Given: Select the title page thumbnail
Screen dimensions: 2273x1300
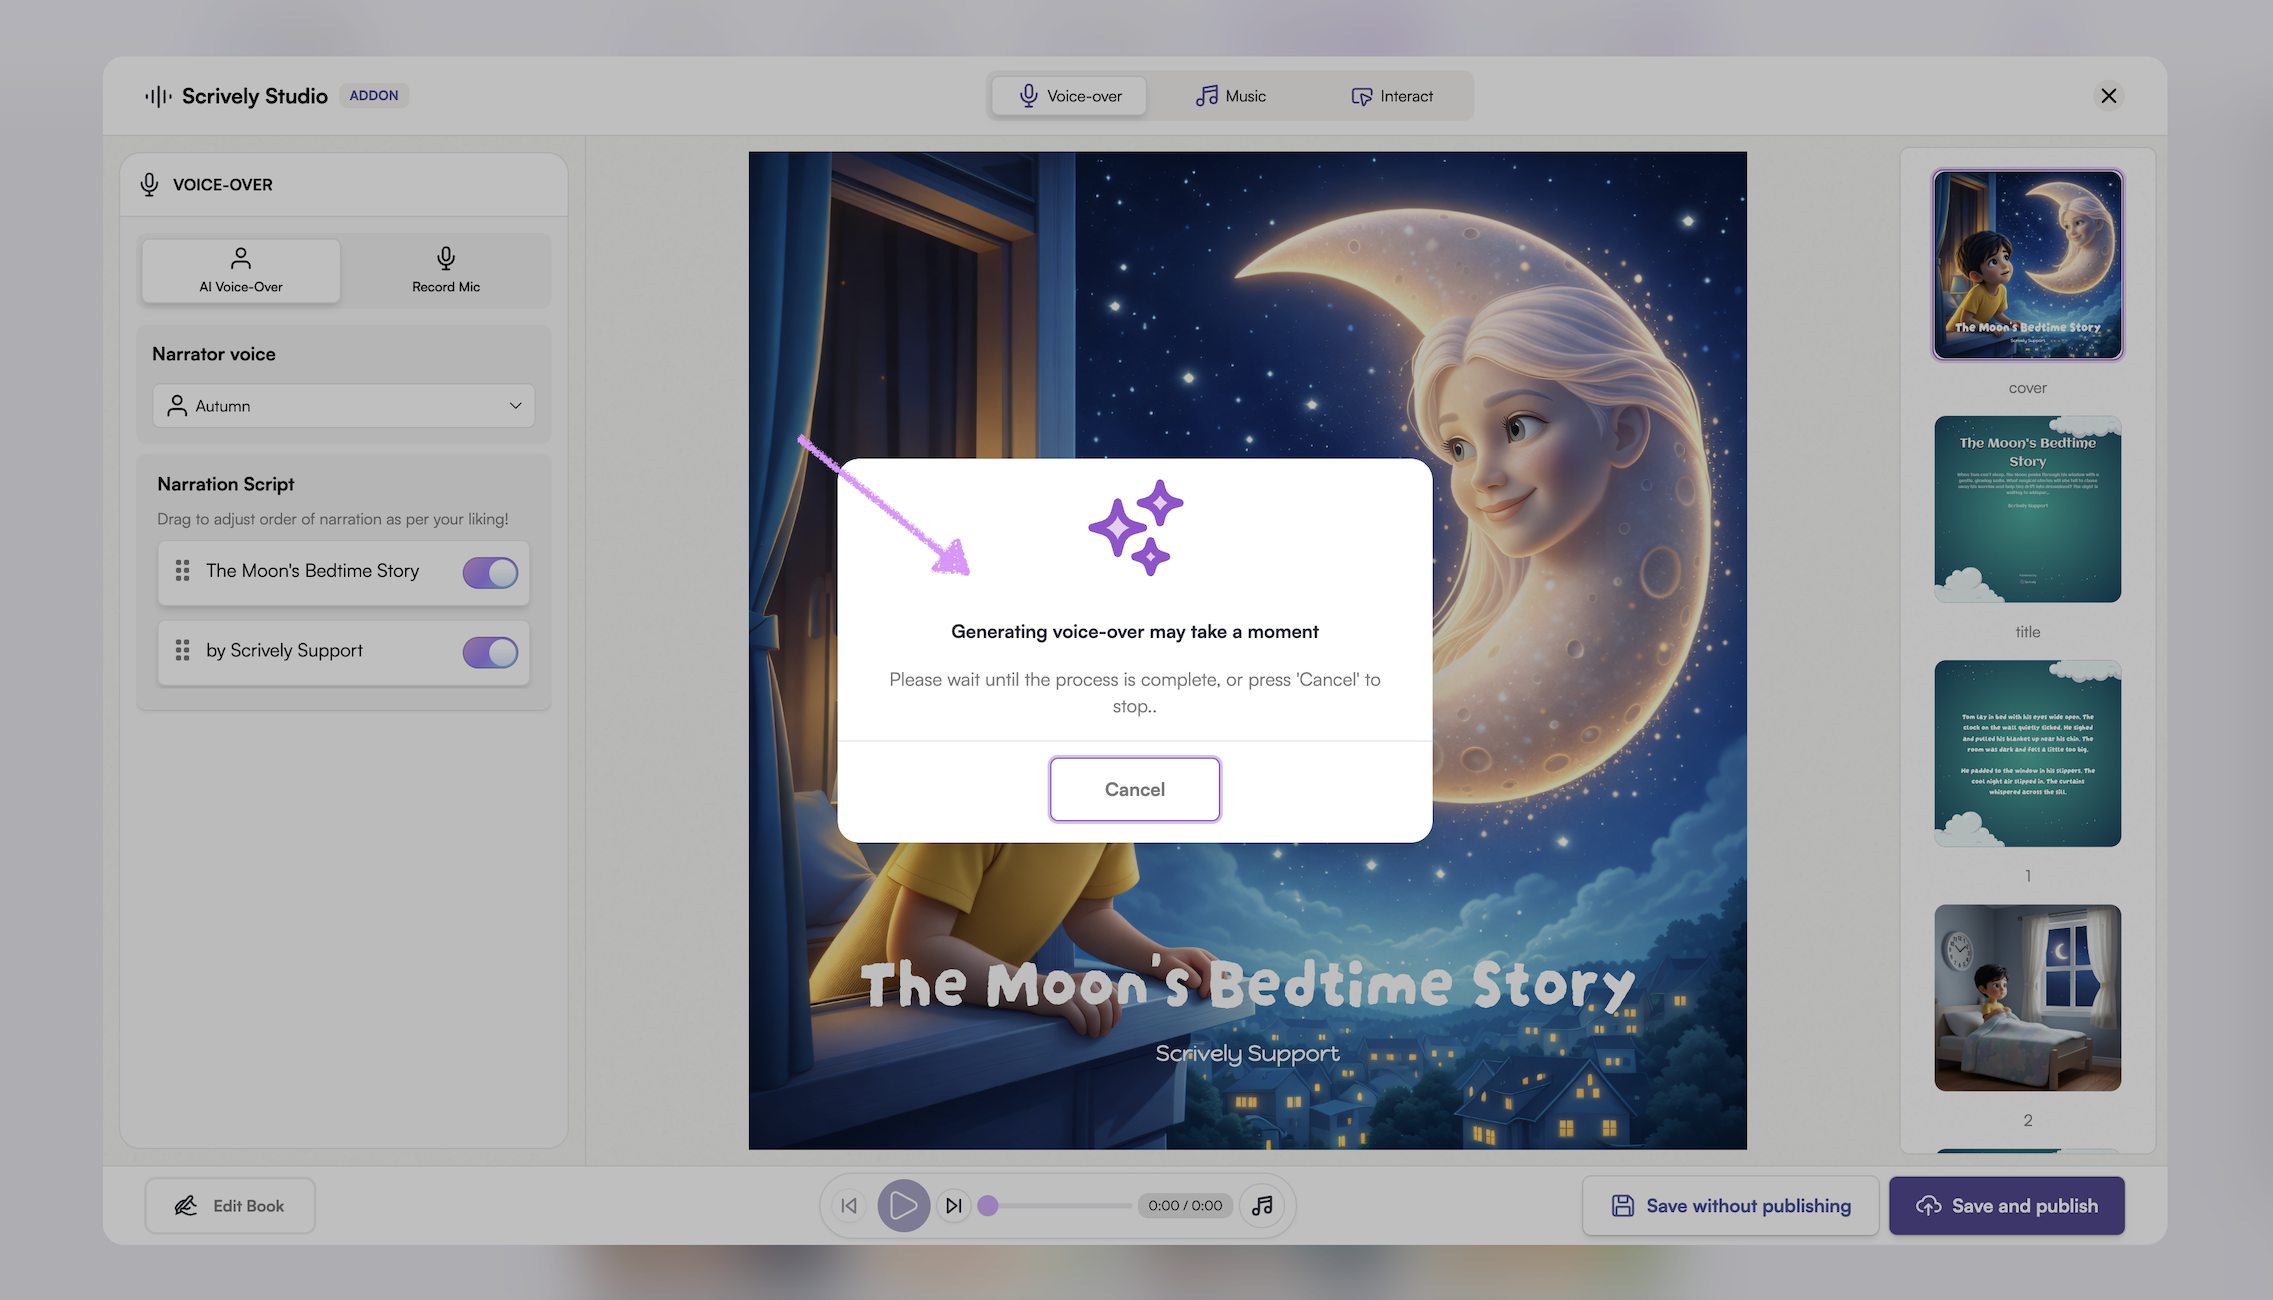Looking at the screenshot, I should (x=2027, y=509).
